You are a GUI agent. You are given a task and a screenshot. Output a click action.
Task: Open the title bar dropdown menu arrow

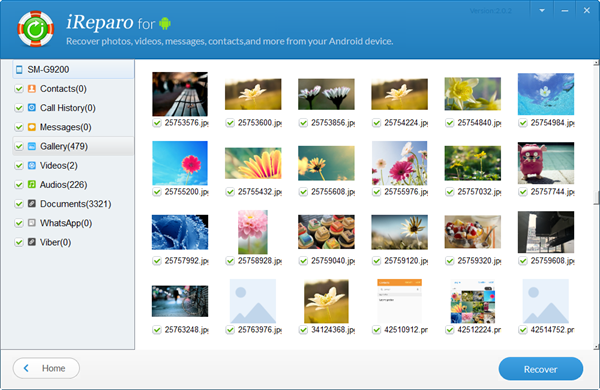tap(542, 10)
